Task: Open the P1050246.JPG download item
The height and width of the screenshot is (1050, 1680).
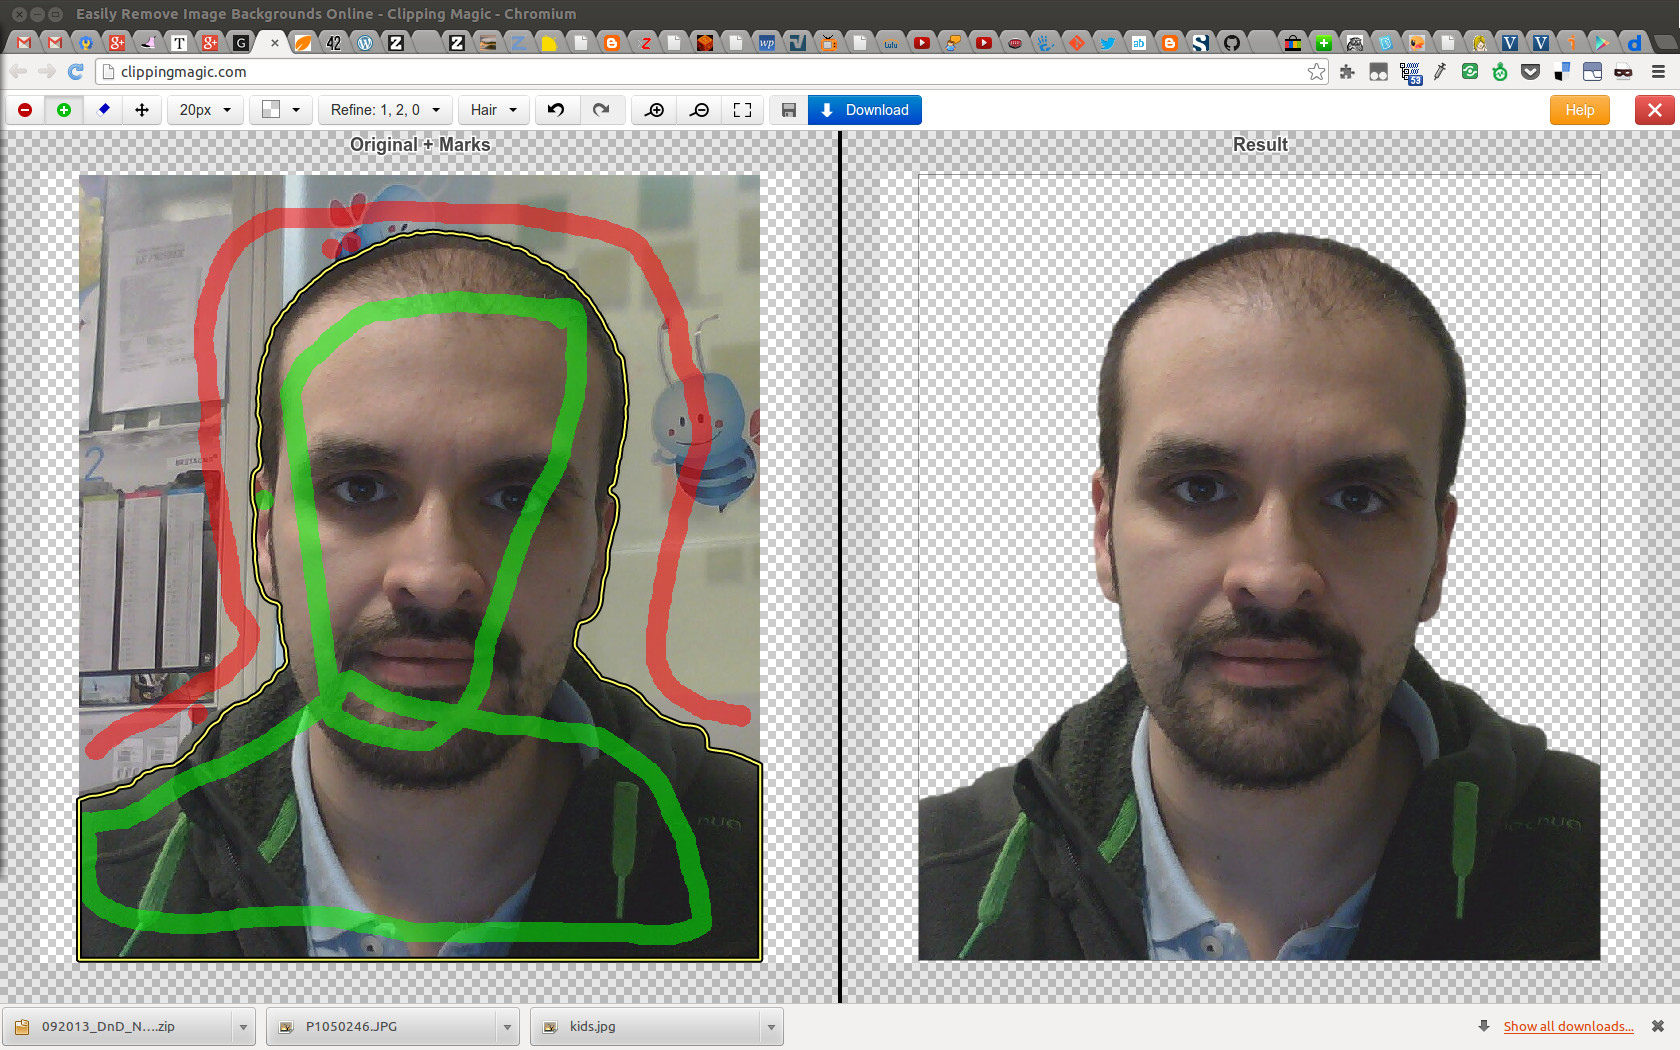Action: [380, 1027]
